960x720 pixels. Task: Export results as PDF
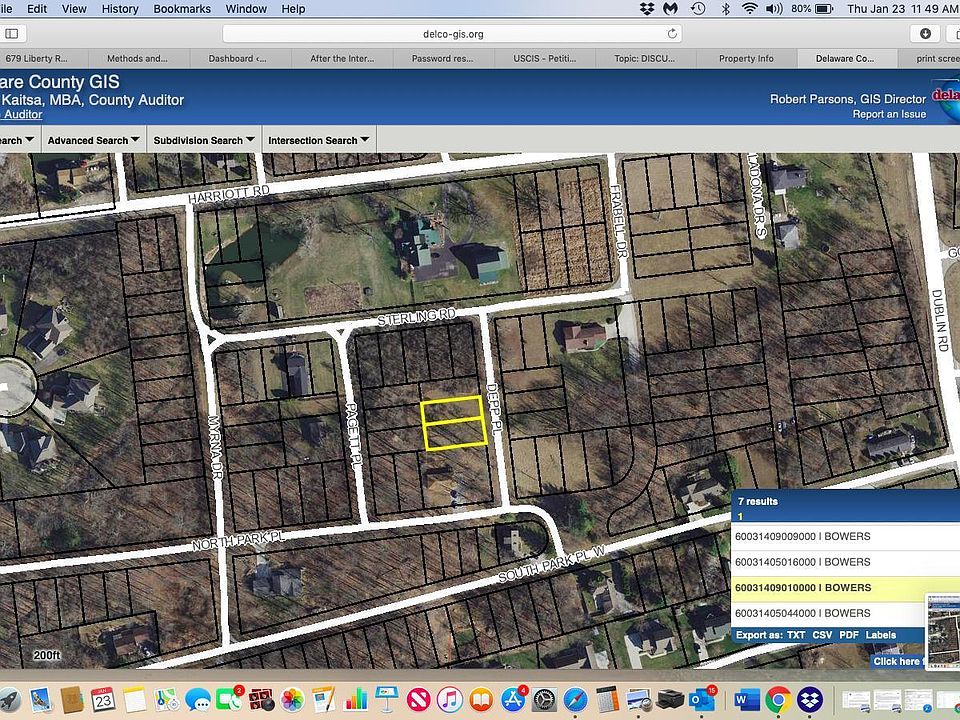pyautogui.click(x=849, y=635)
